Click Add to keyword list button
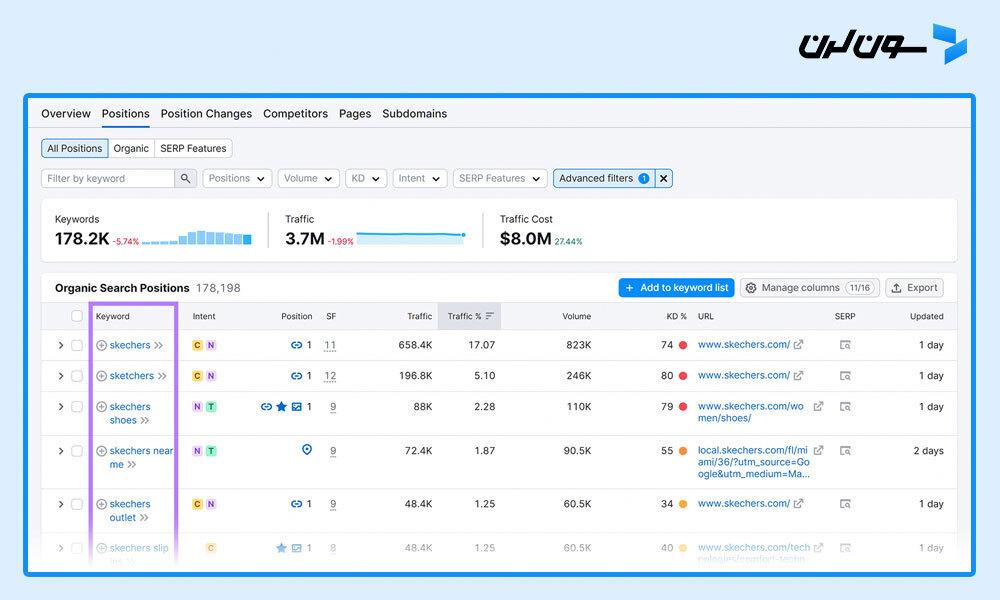This screenshot has width=1000, height=600. click(676, 288)
